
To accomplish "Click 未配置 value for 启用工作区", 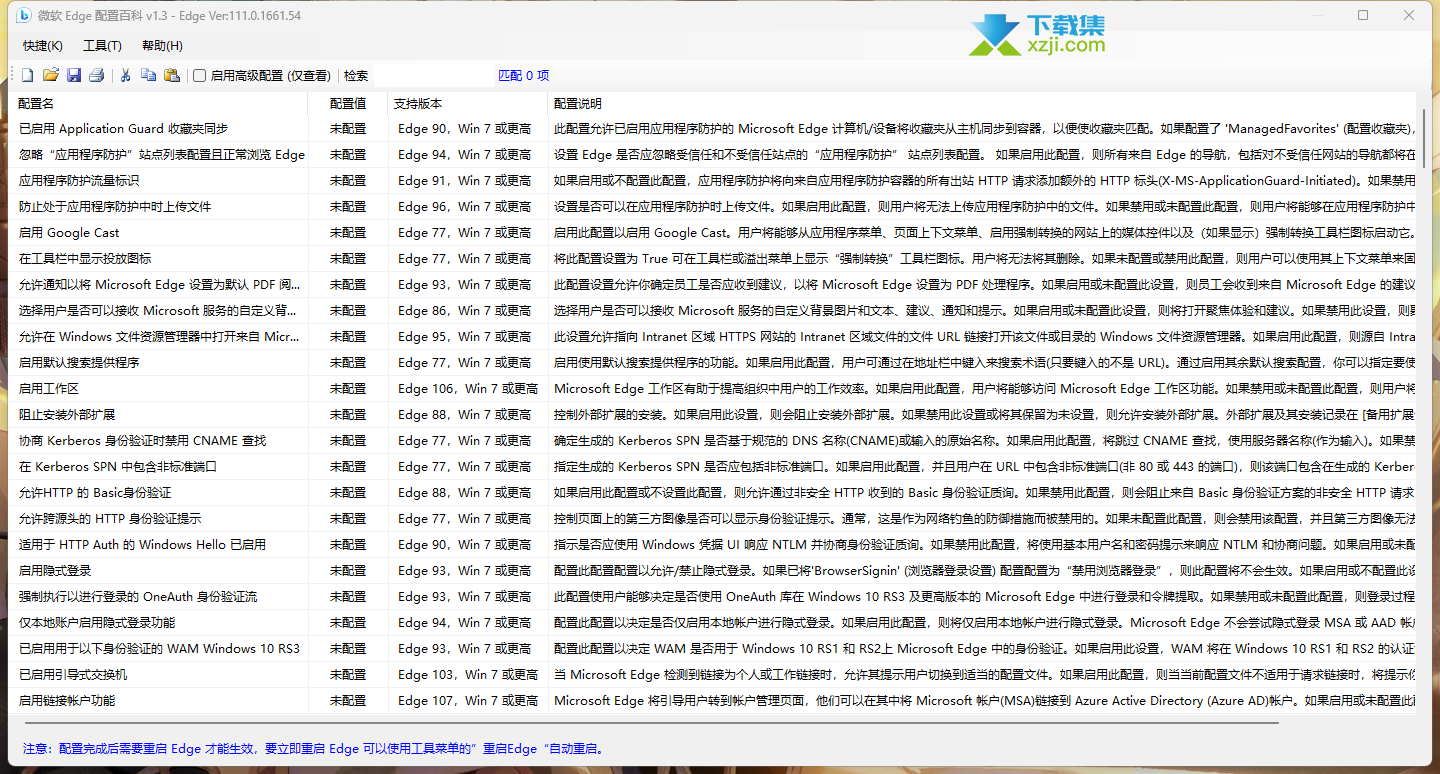I will (348, 388).
